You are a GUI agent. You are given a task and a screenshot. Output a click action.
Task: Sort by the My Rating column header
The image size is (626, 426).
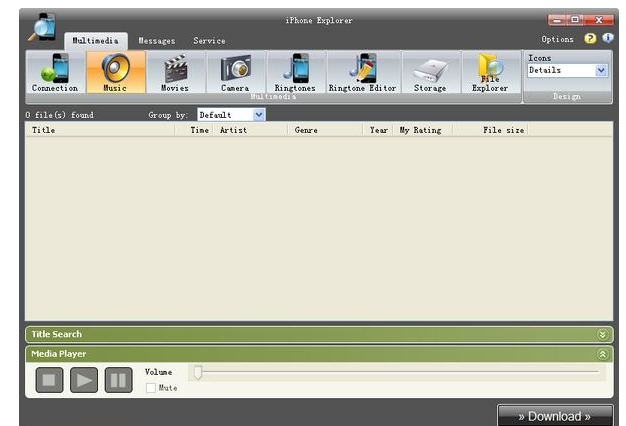pyautogui.click(x=423, y=130)
